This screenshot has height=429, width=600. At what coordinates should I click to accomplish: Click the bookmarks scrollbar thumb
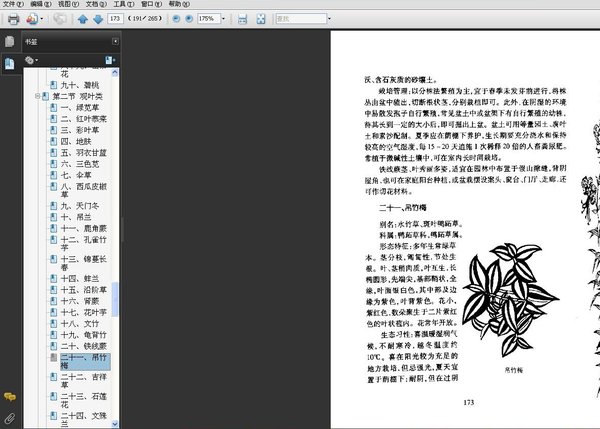(115, 299)
